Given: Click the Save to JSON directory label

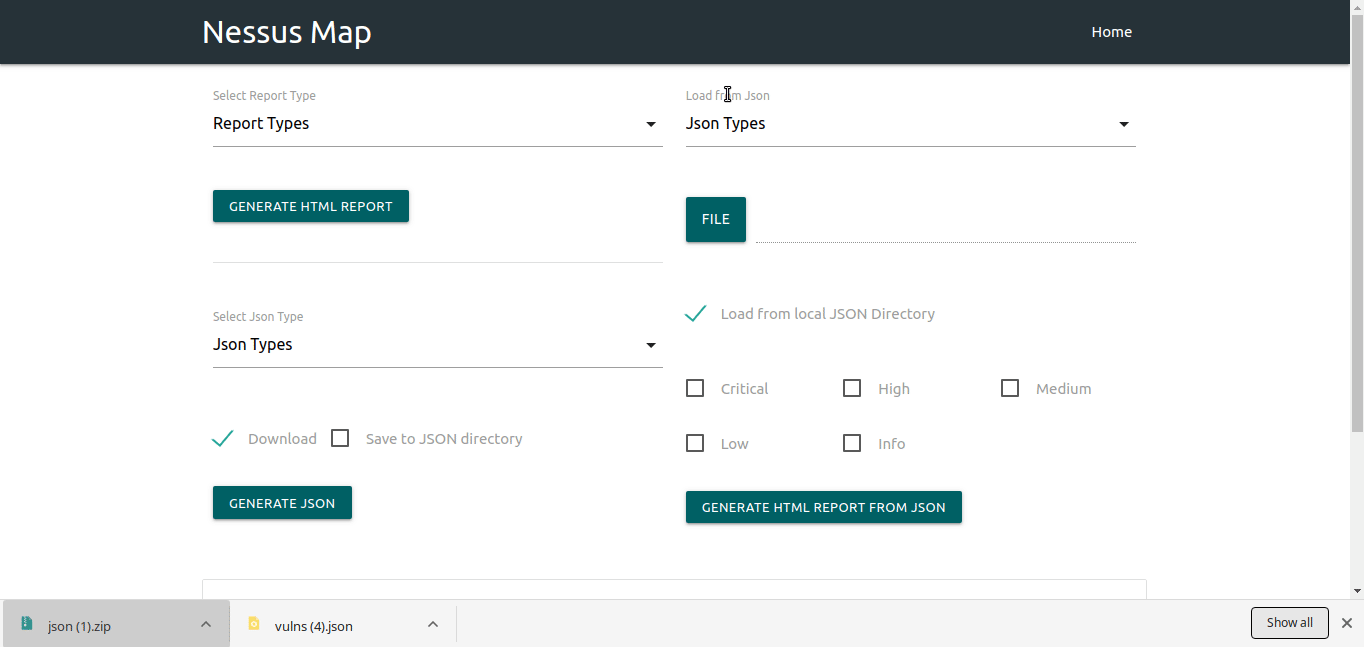Looking at the screenshot, I should point(444,439).
